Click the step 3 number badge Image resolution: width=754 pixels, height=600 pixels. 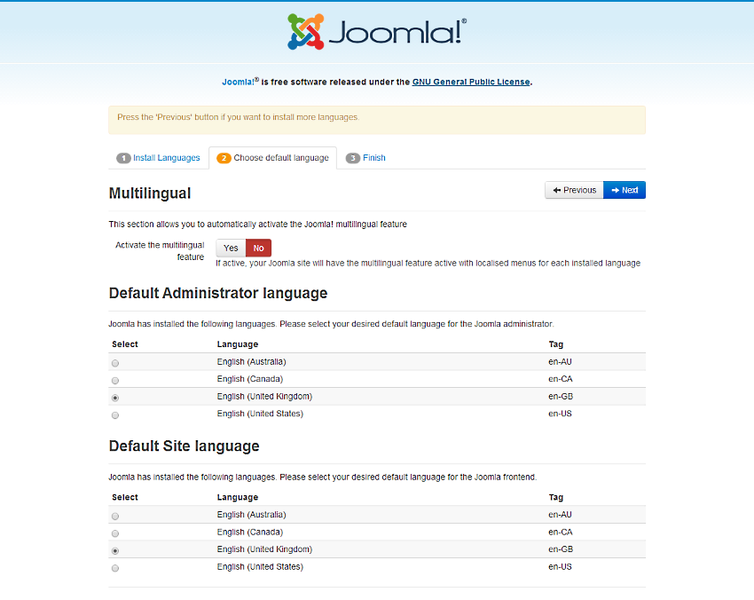353,158
